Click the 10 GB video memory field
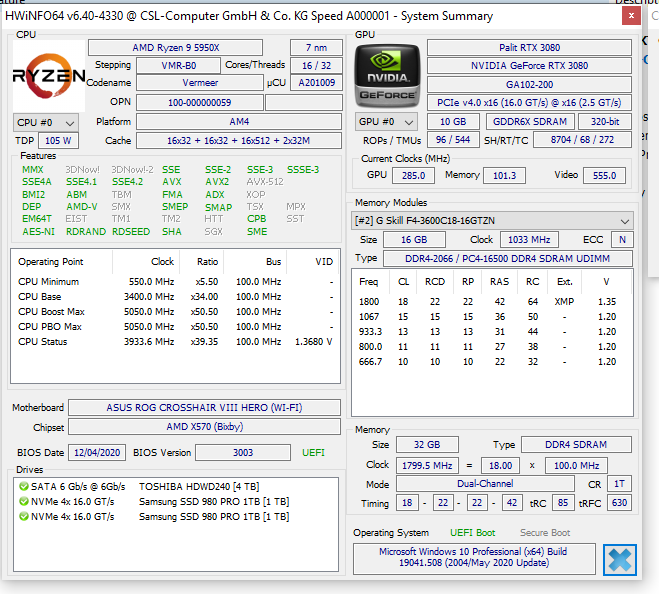The image size is (659, 594). click(453, 121)
